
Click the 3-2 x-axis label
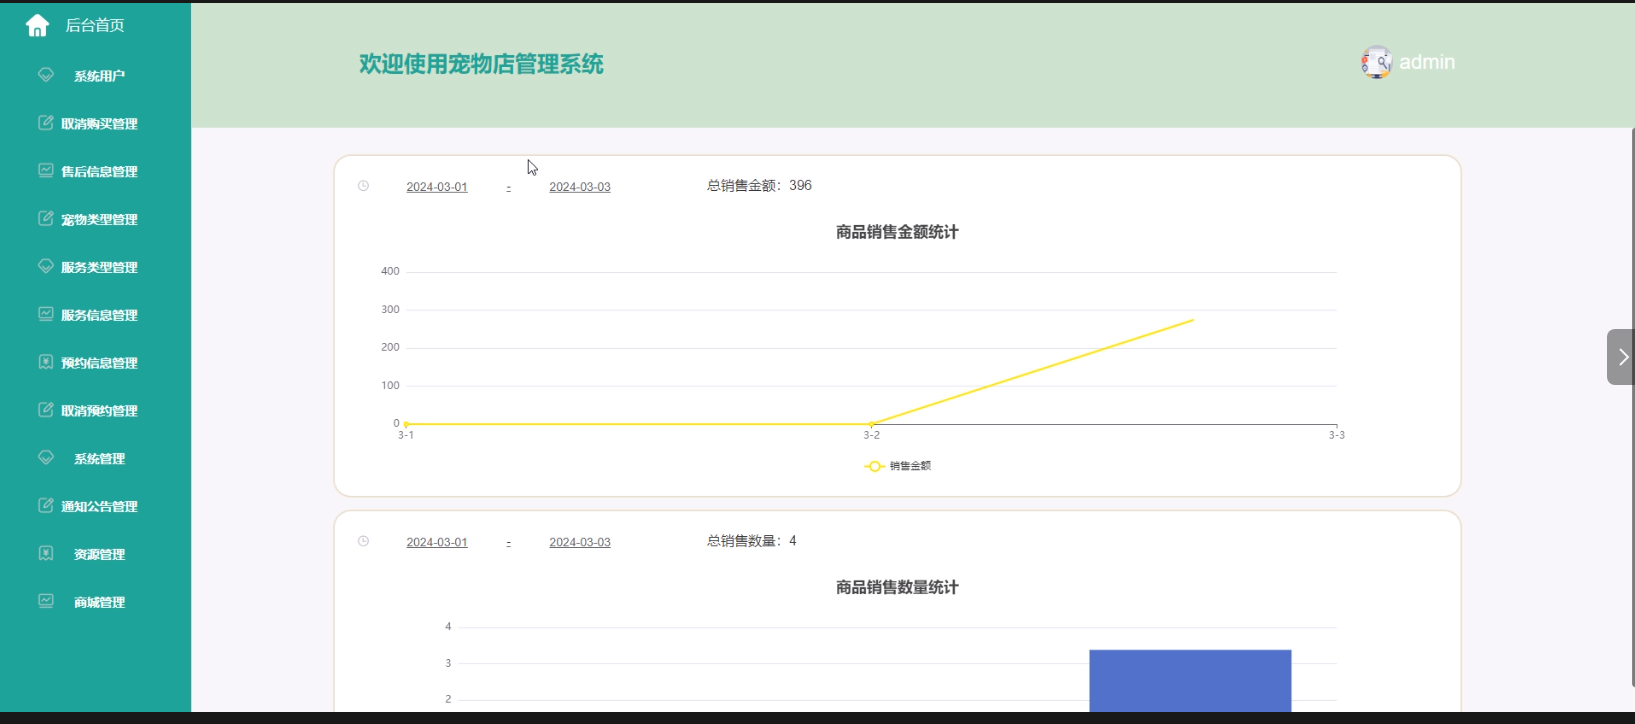pos(872,435)
